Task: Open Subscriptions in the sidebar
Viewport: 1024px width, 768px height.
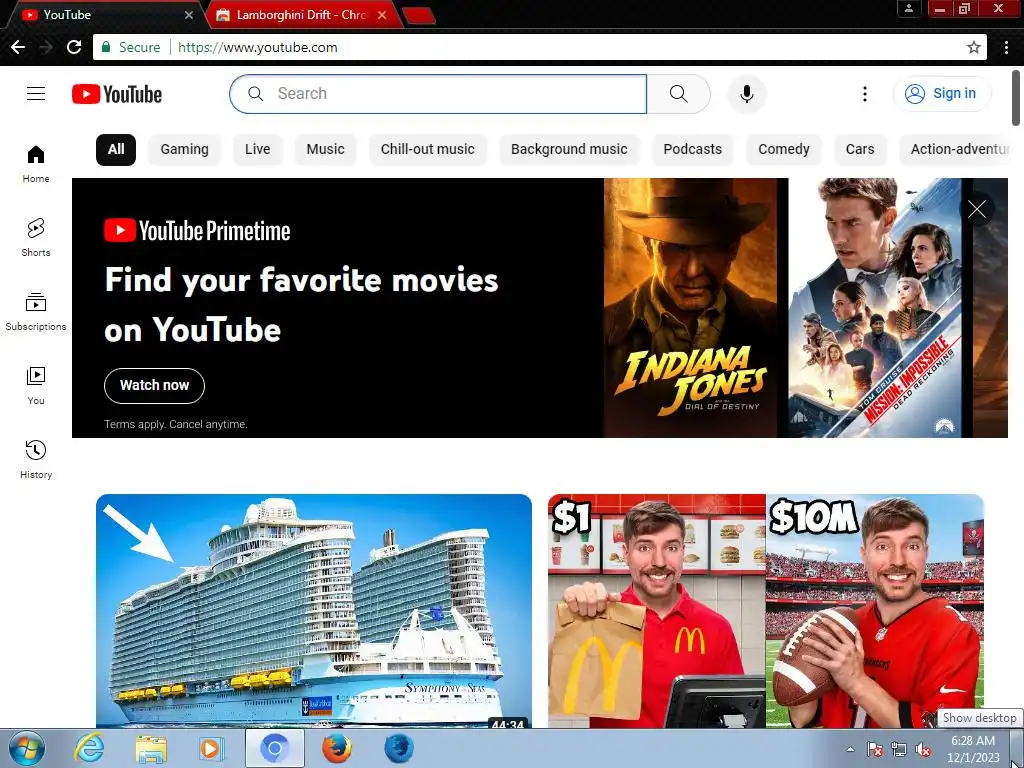Action: (x=36, y=312)
